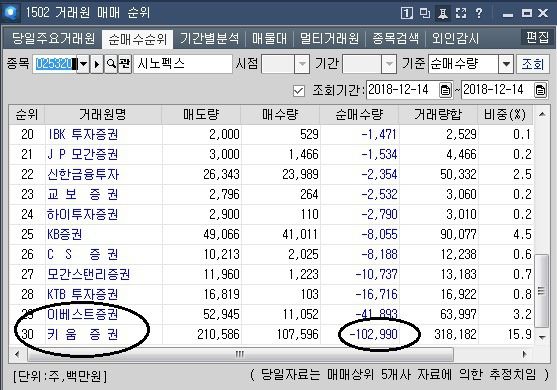
Task: Click vertical scrollbar down arrow
Action: tap(542, 337)
